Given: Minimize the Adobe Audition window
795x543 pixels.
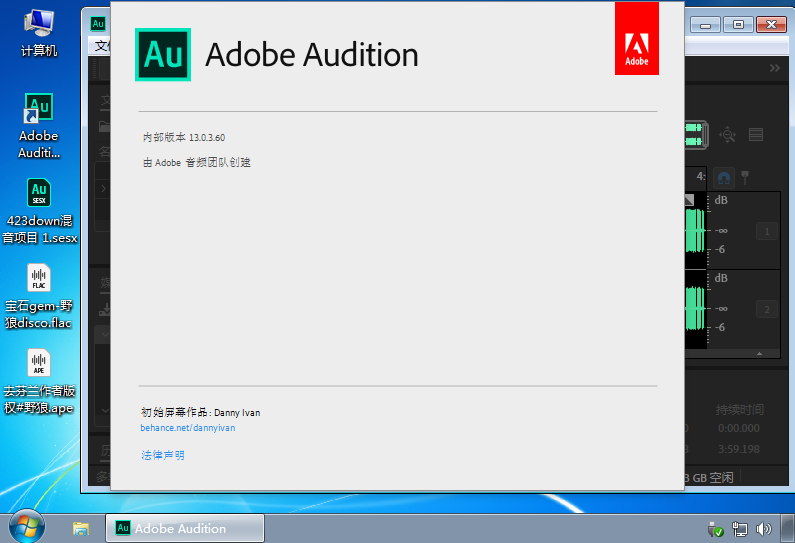Looking at the screenshot, I should click(705, 25).
